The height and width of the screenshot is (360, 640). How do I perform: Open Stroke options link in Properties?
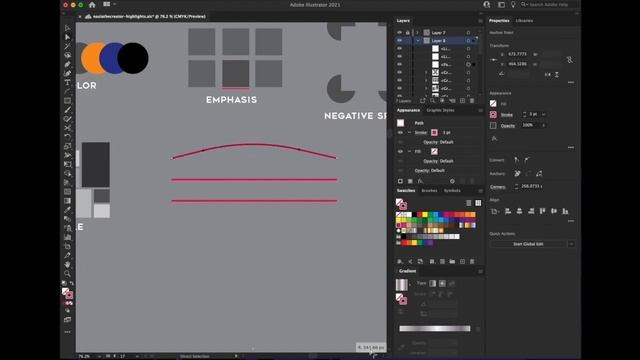pyautogui.click(x=507, y=115)
